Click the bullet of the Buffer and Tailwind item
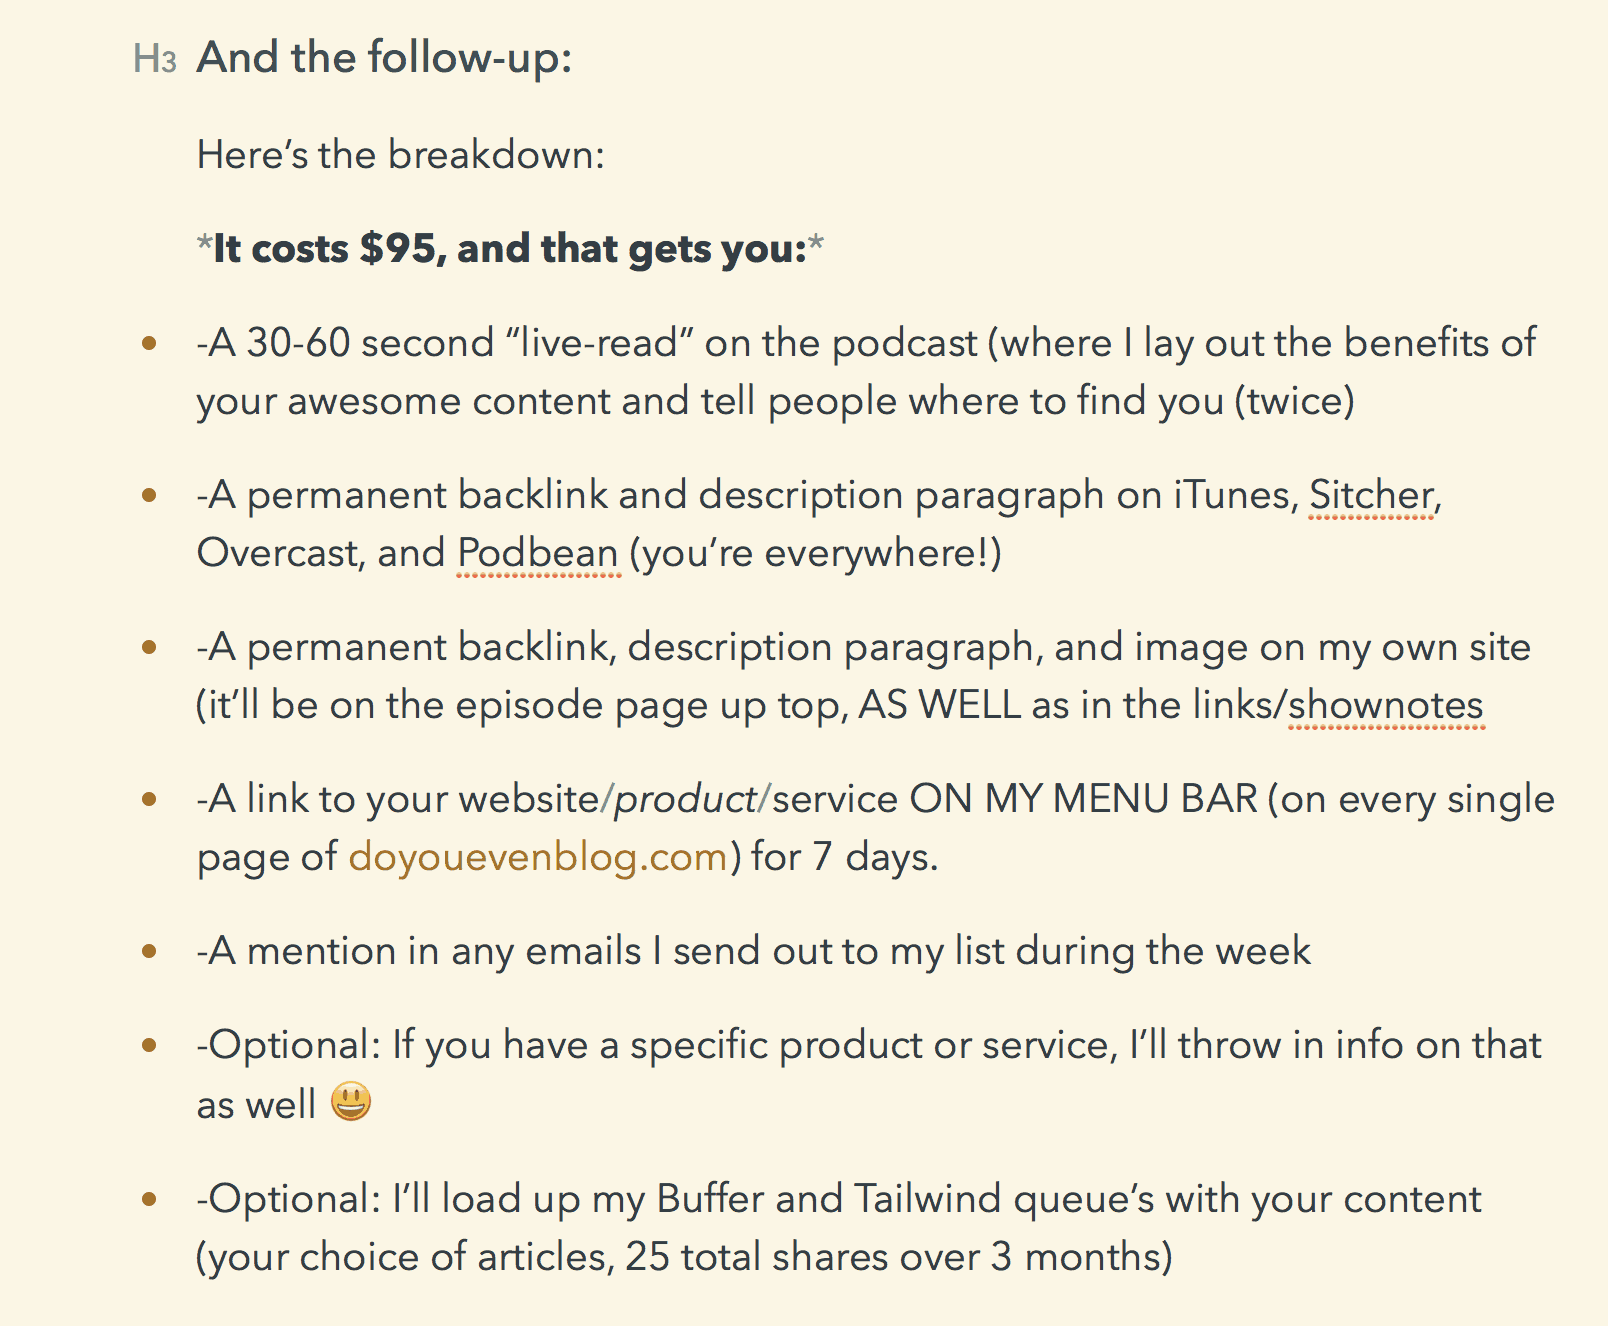The width and height of the screenshot is (1608, 1326). point(149,1198)
